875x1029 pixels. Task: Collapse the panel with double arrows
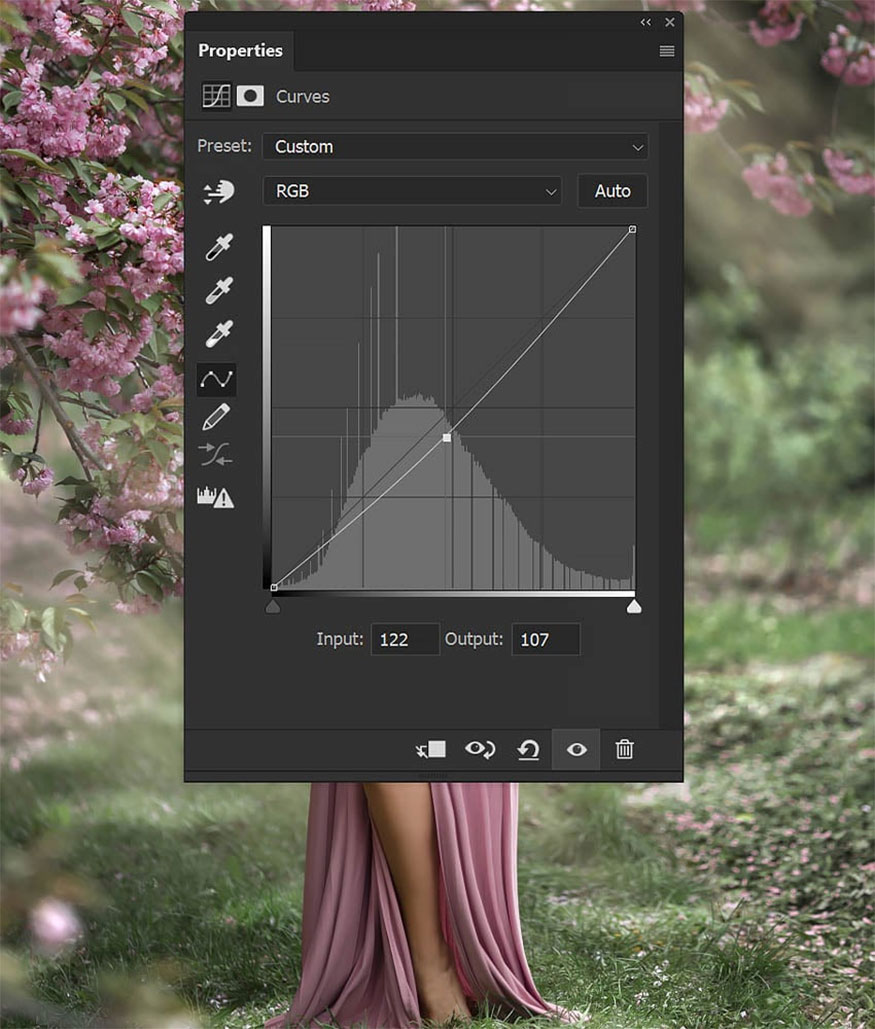646,22
